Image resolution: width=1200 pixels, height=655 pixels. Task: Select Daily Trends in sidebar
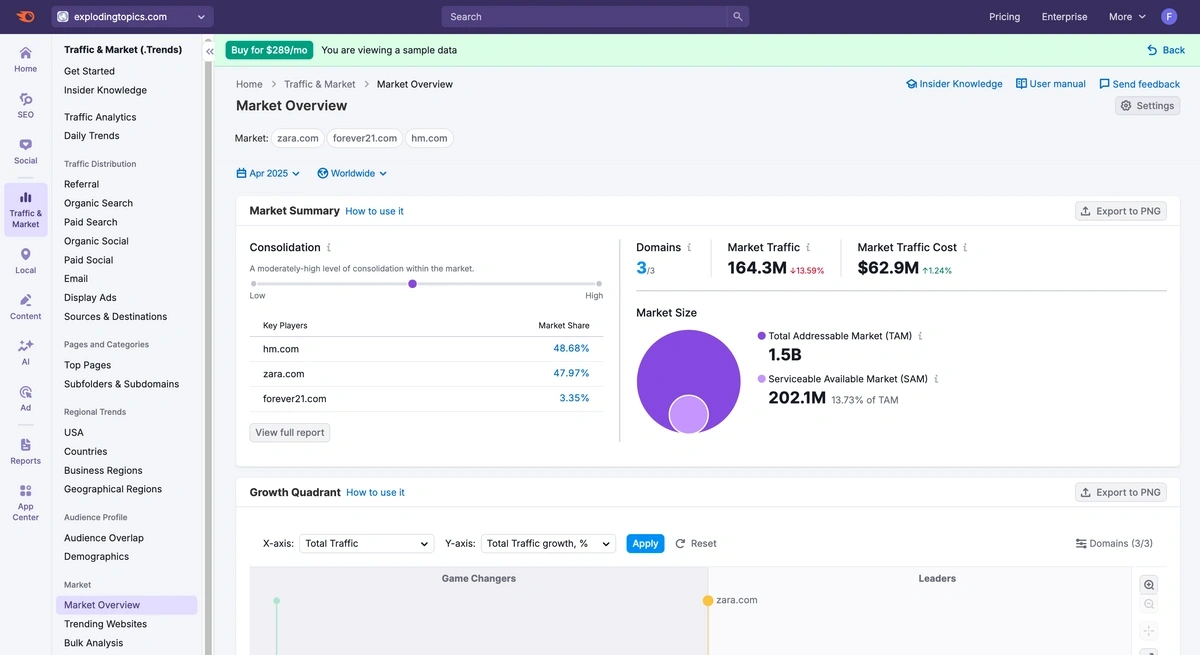[x=92, y=136]
